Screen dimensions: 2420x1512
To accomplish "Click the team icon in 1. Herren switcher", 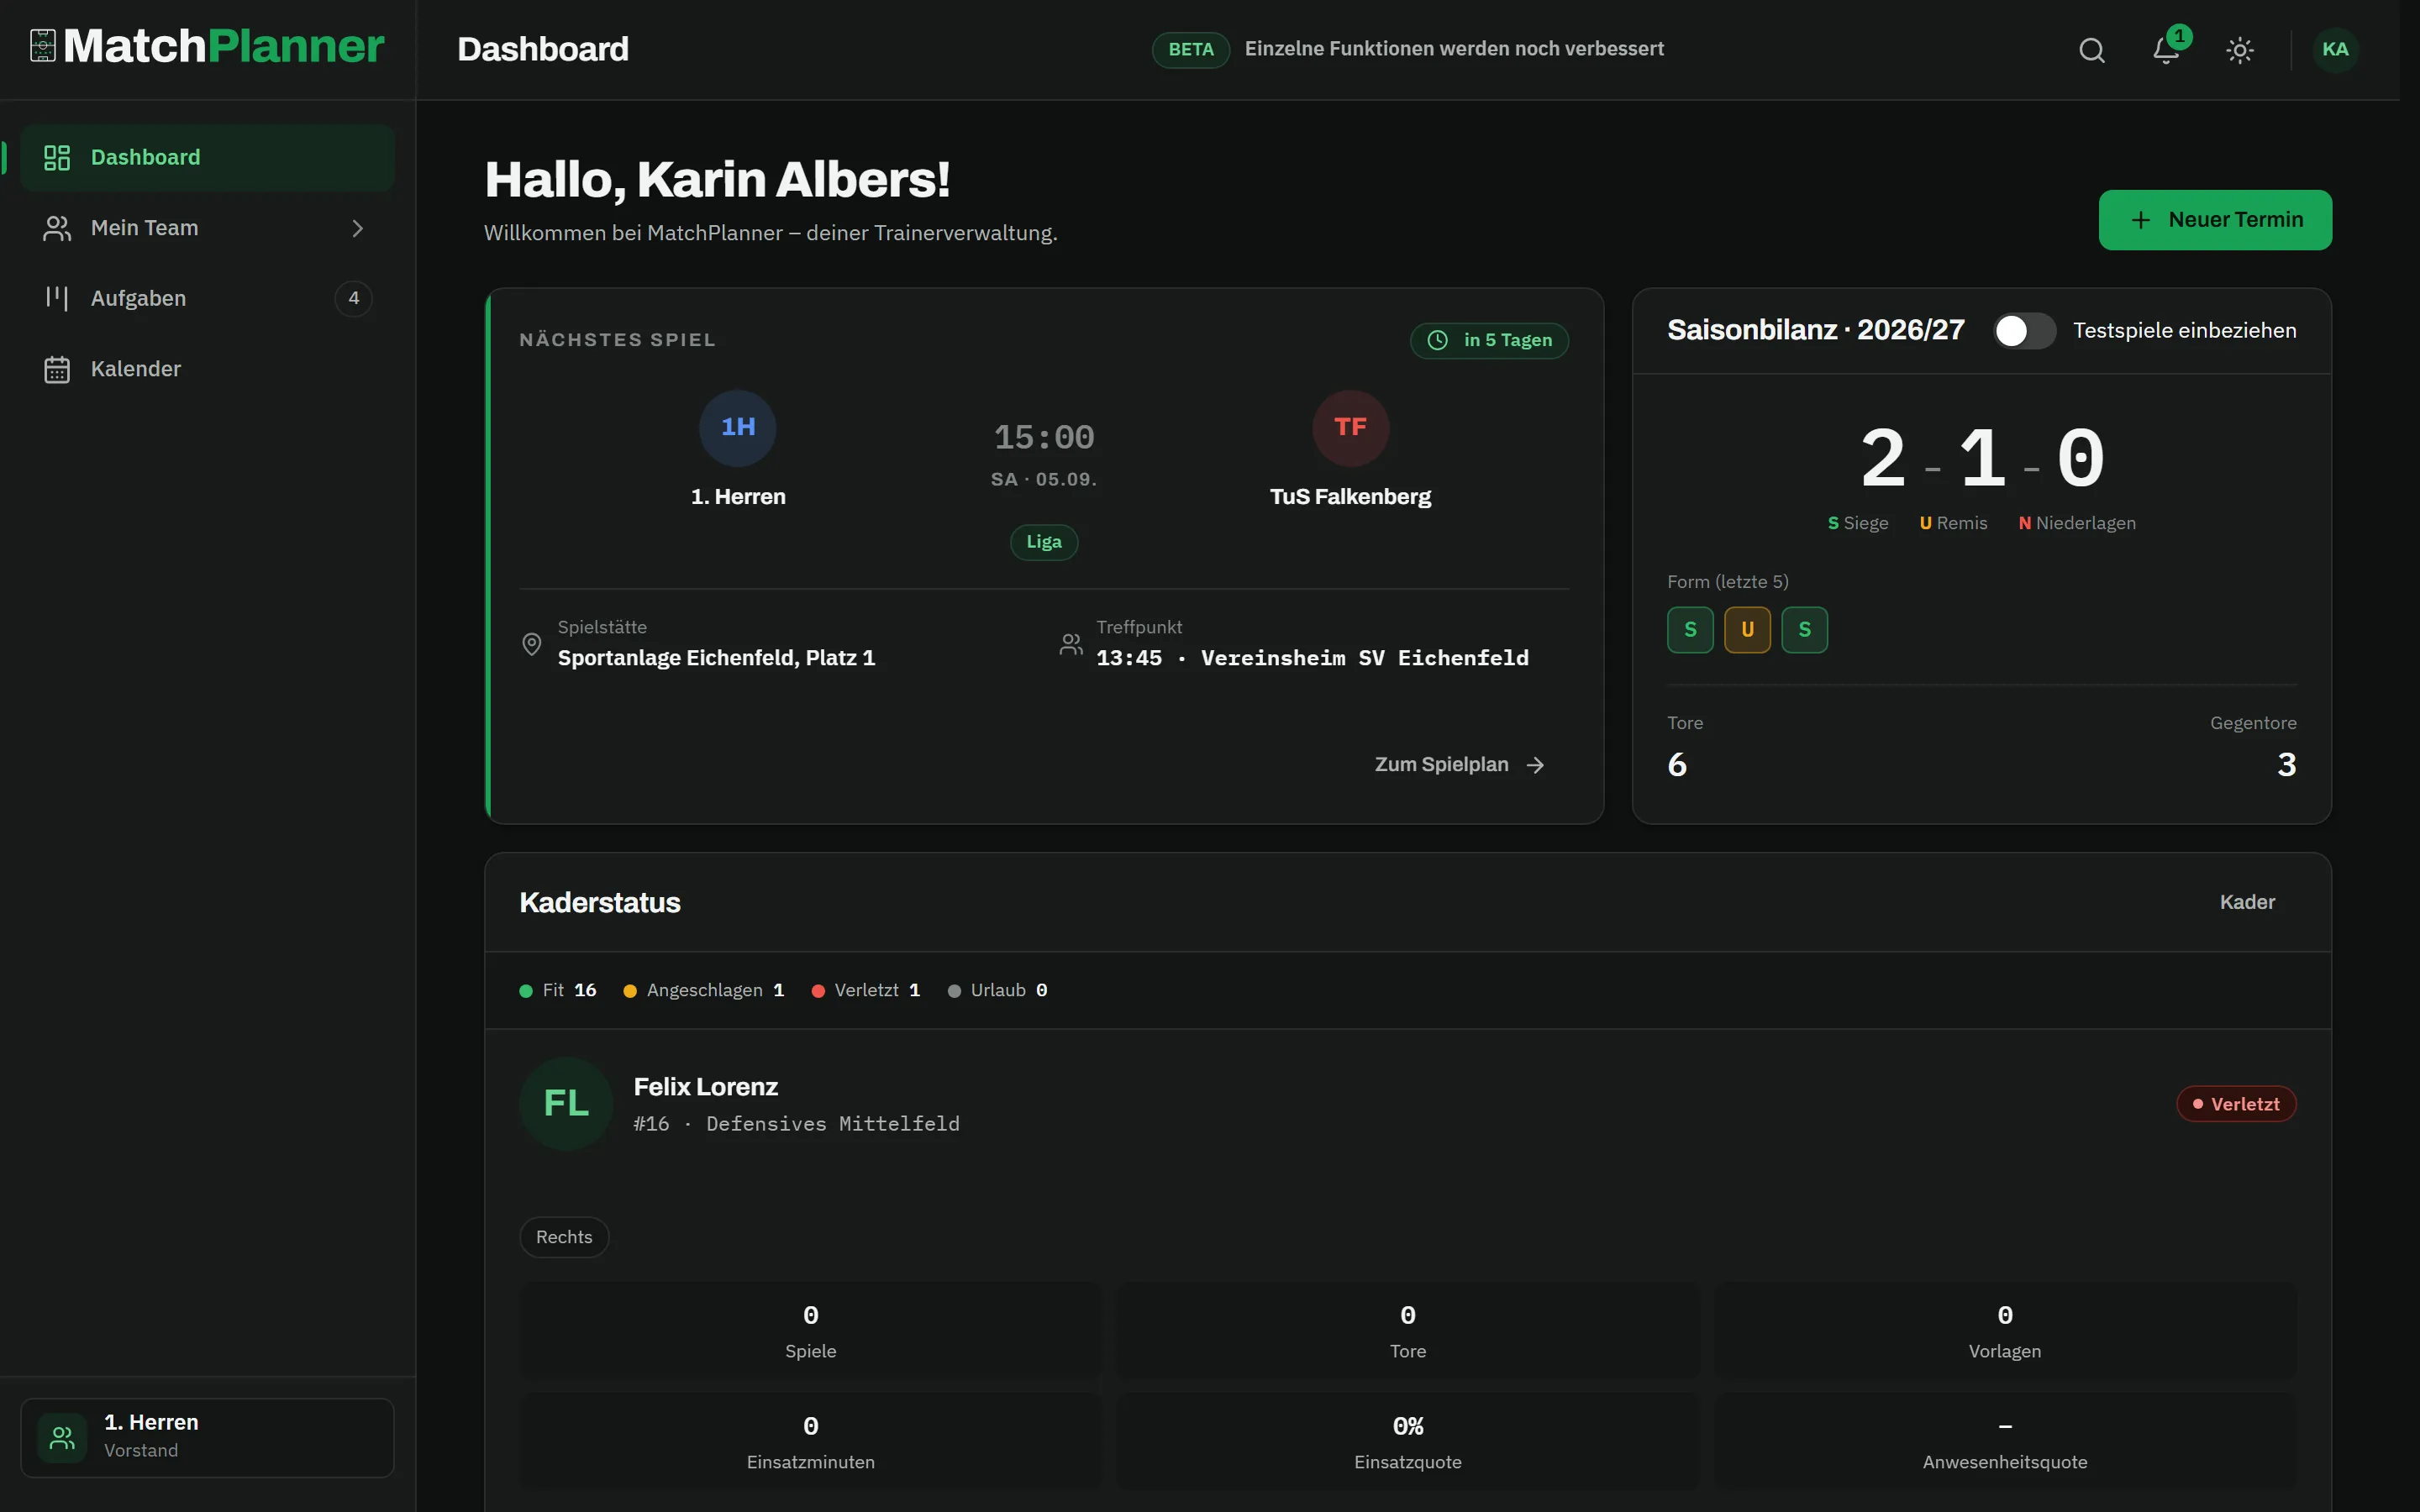I will click(x=62, y=1438).
